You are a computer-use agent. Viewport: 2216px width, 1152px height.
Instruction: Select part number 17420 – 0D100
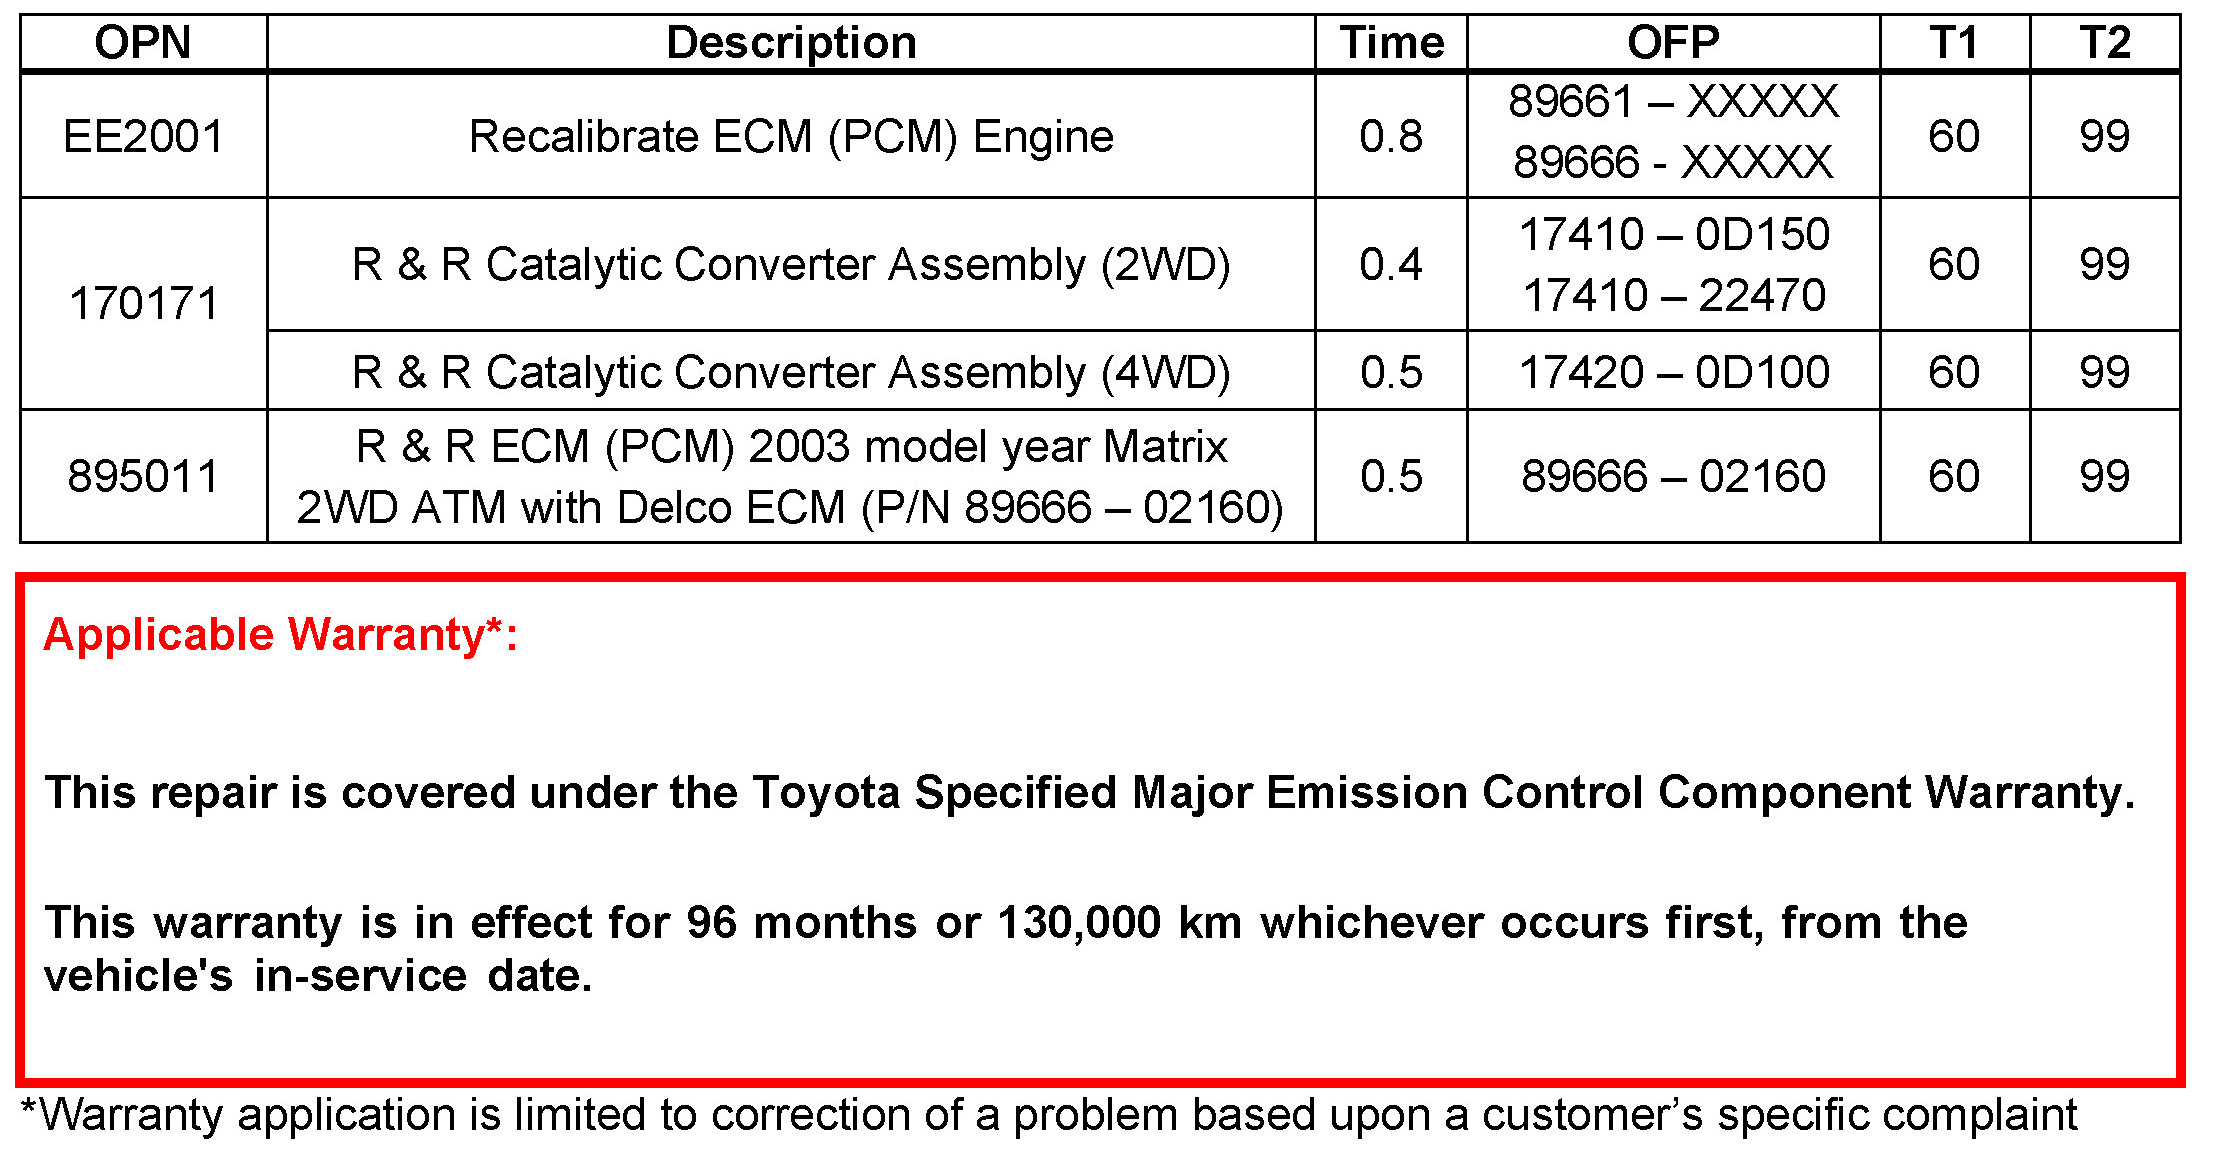(x=1673, y=372)
